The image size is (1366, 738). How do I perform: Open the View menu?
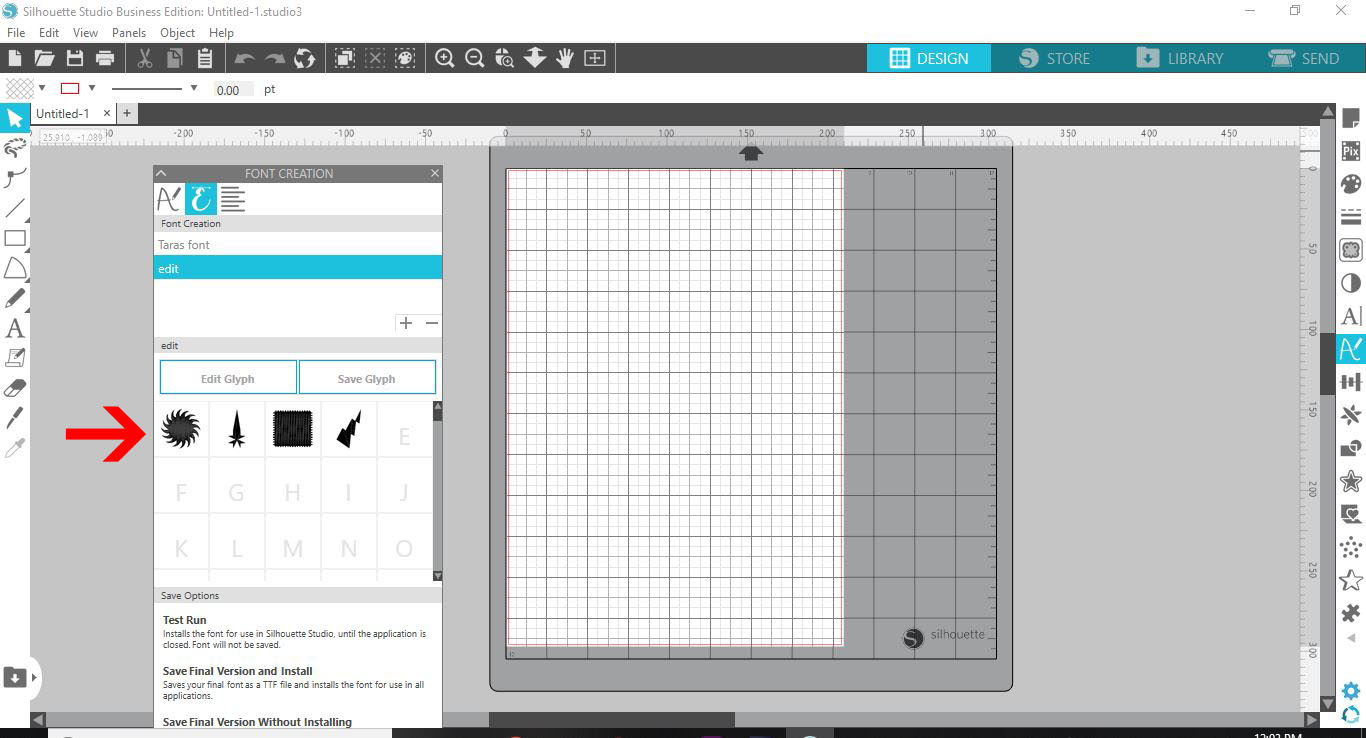pos(85,32)
